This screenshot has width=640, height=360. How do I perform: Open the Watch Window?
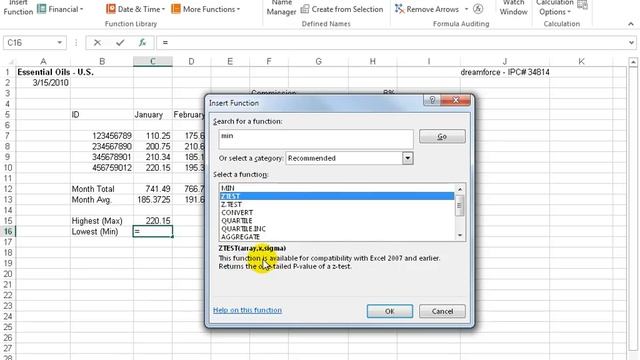513,8
